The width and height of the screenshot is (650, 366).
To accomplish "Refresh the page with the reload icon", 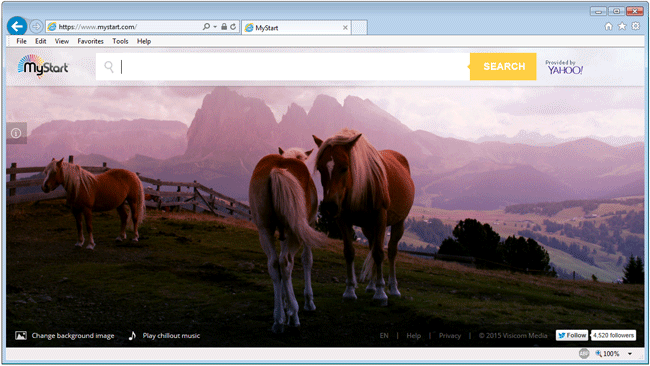I will tap(233, 27).
